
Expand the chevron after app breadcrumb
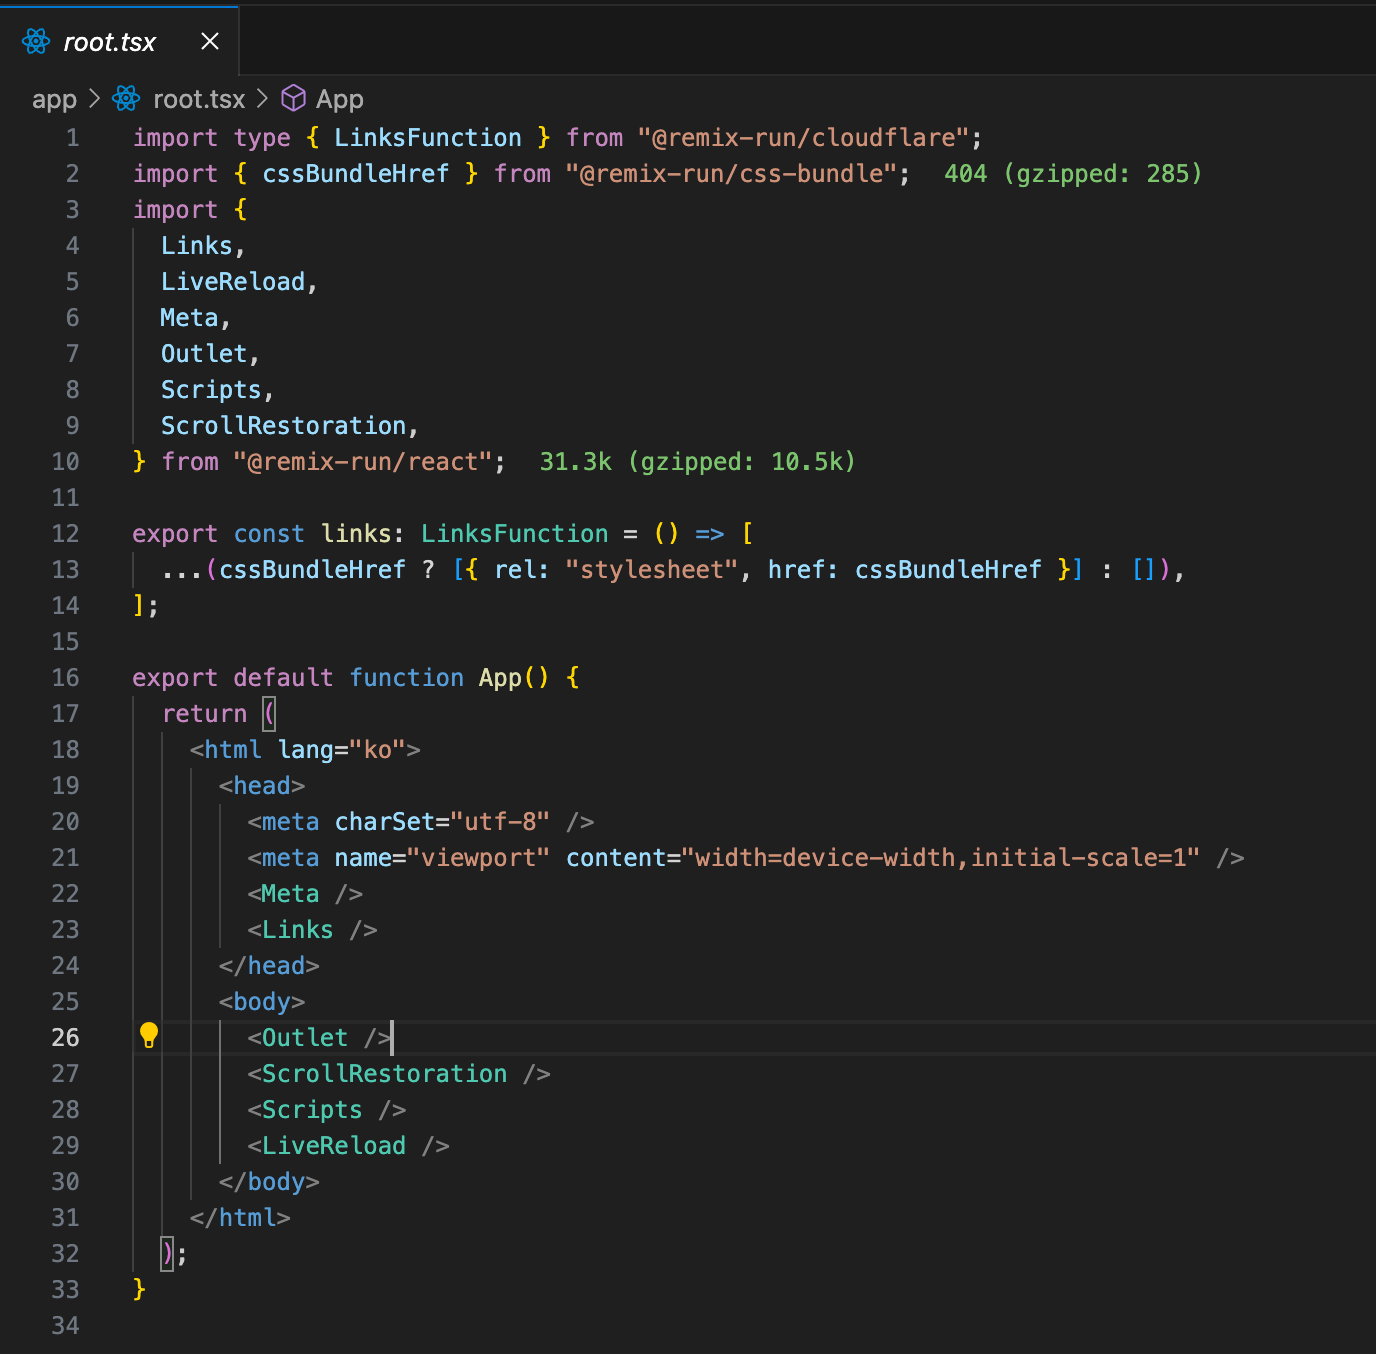coord(95,98)
